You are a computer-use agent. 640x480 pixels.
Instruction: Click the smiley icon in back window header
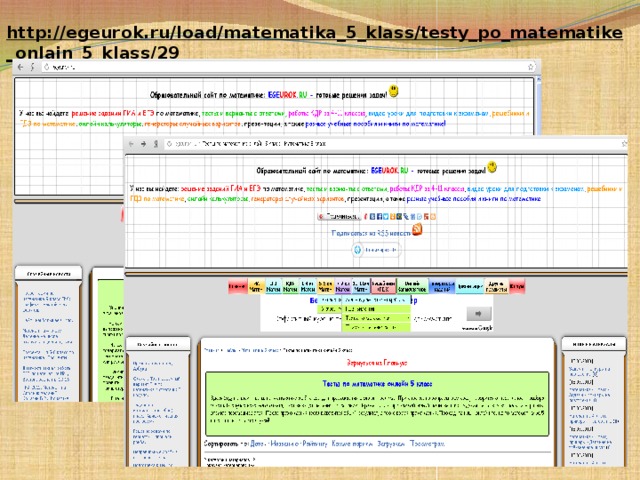pyautogui.click(x=394, y=91)
